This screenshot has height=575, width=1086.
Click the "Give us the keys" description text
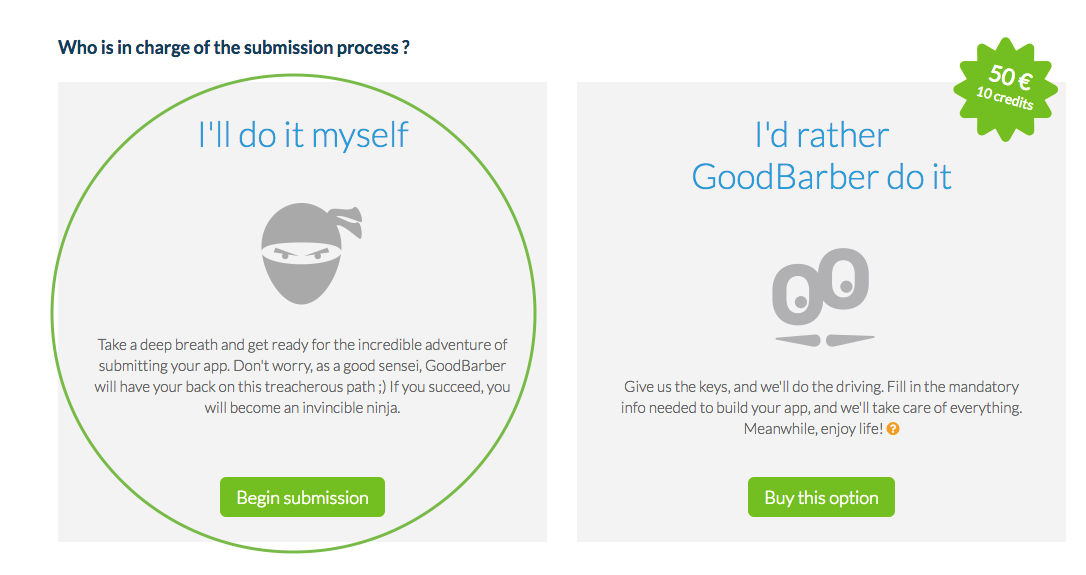click(x=821, y=407)
